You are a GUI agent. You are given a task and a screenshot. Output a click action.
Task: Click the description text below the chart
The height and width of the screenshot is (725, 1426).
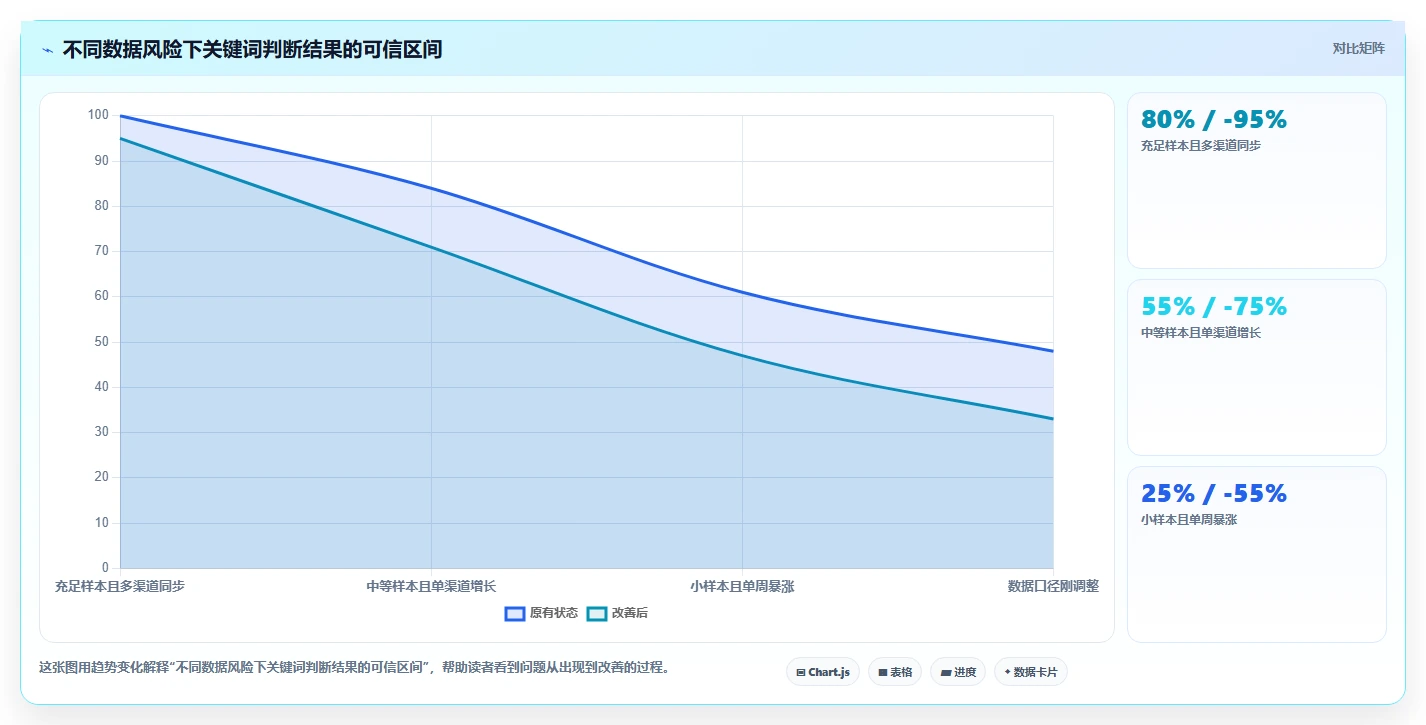pos(354,667)
